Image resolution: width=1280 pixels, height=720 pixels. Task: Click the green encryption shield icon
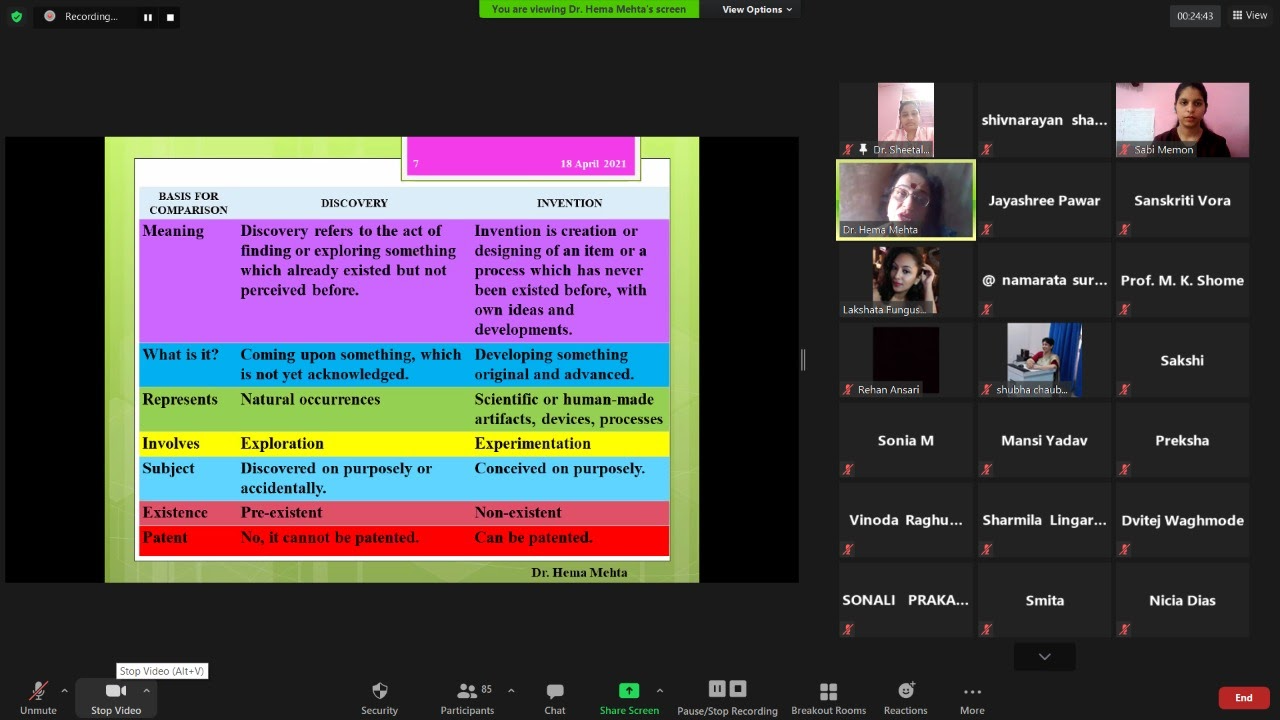pos(16,16)
